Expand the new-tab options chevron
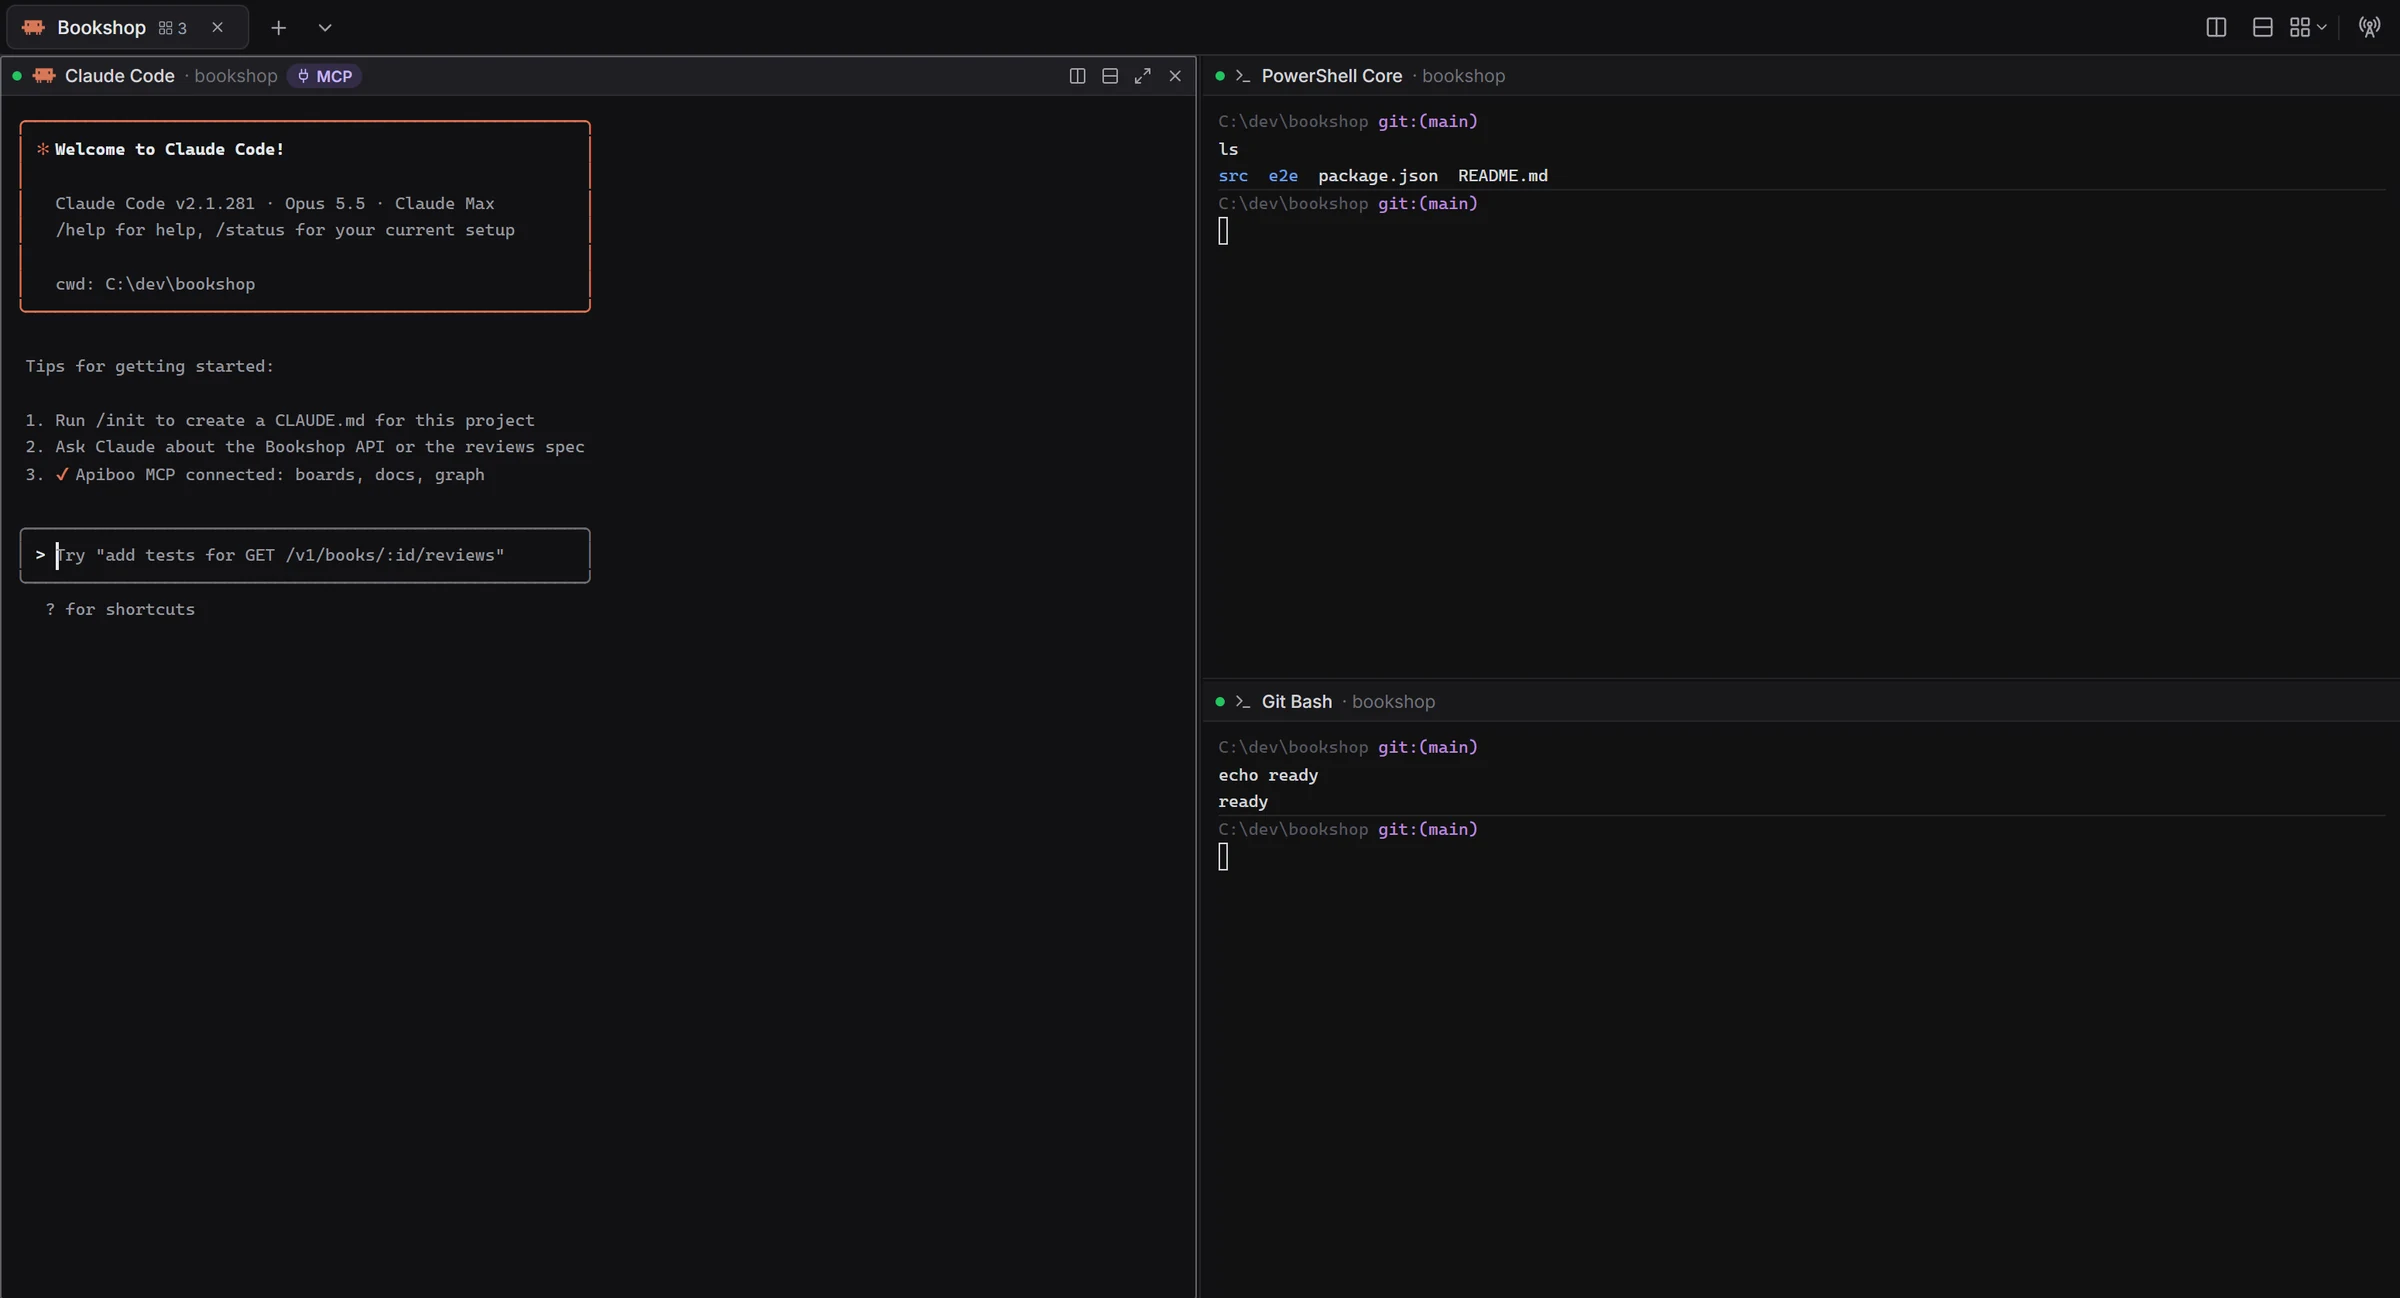The height and width of the screenshot is (1298, 2400). pyautogui.click(x=325, y=28)
